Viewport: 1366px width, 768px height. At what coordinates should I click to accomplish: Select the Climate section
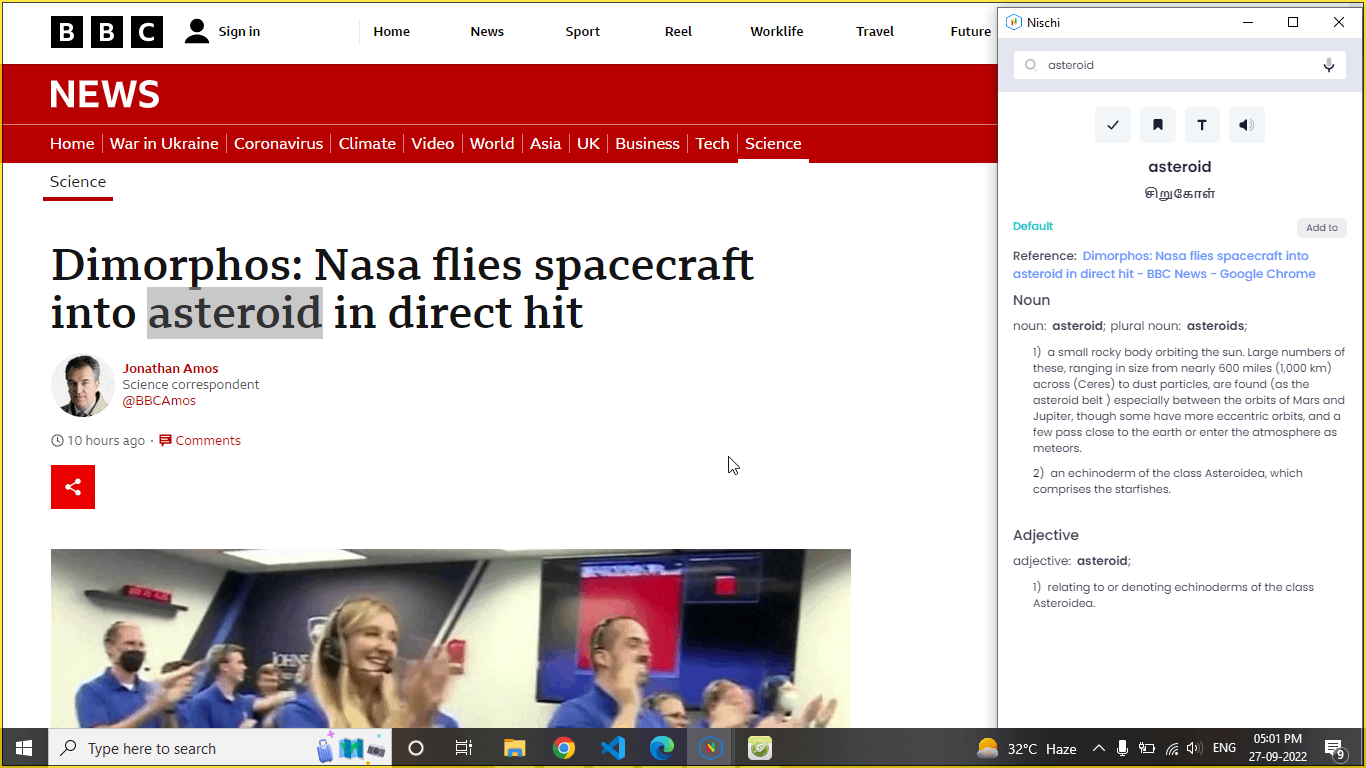(x=367, y=144)
